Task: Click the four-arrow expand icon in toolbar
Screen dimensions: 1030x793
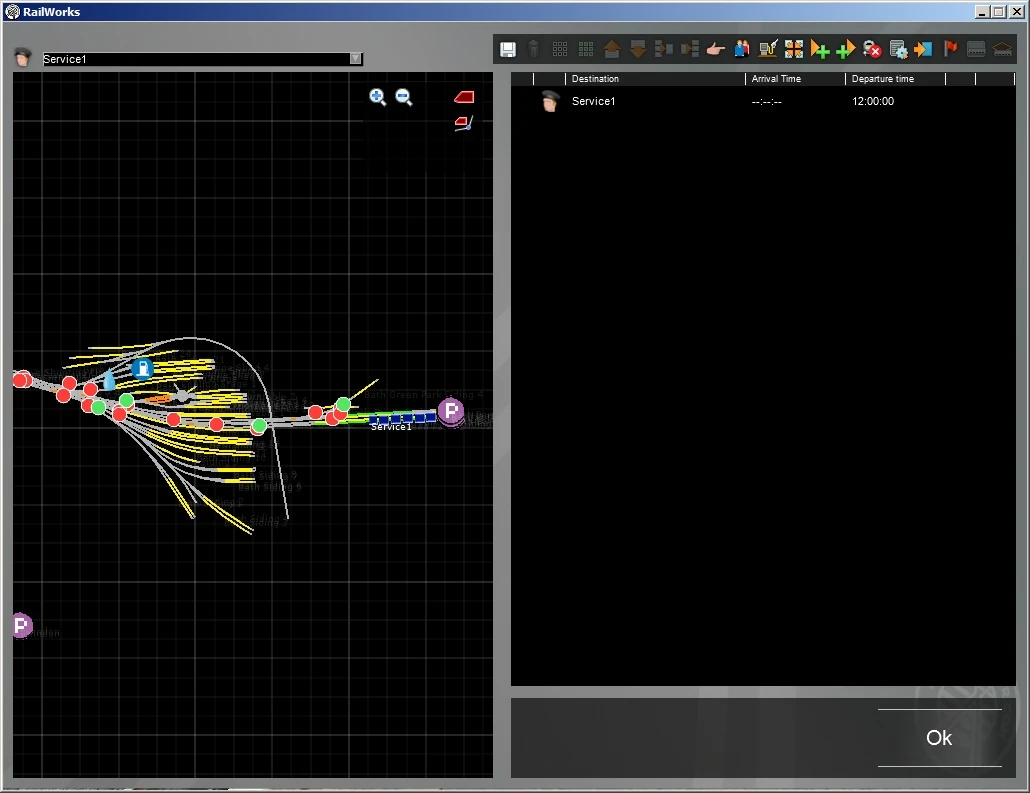Action: click(x=794, y=49)
